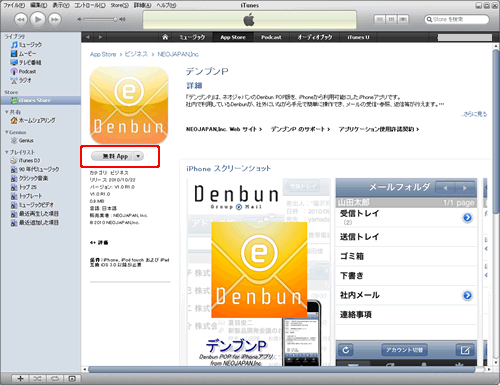Toggle shuffle at the bottom bar
500x385 pixels.
coord(37,379)
